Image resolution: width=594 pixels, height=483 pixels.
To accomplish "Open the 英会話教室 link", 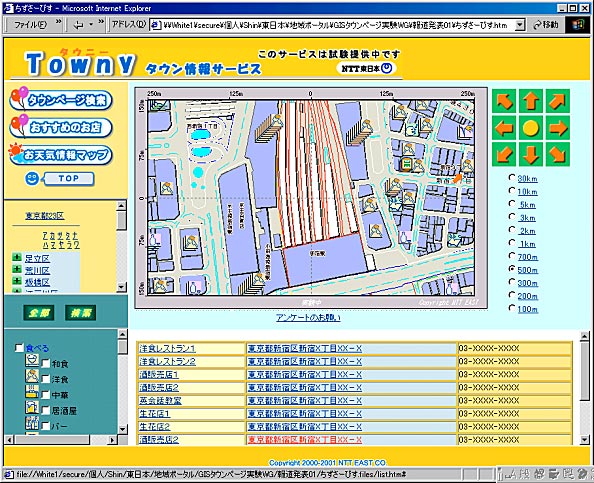I will (x=160, y=400).
